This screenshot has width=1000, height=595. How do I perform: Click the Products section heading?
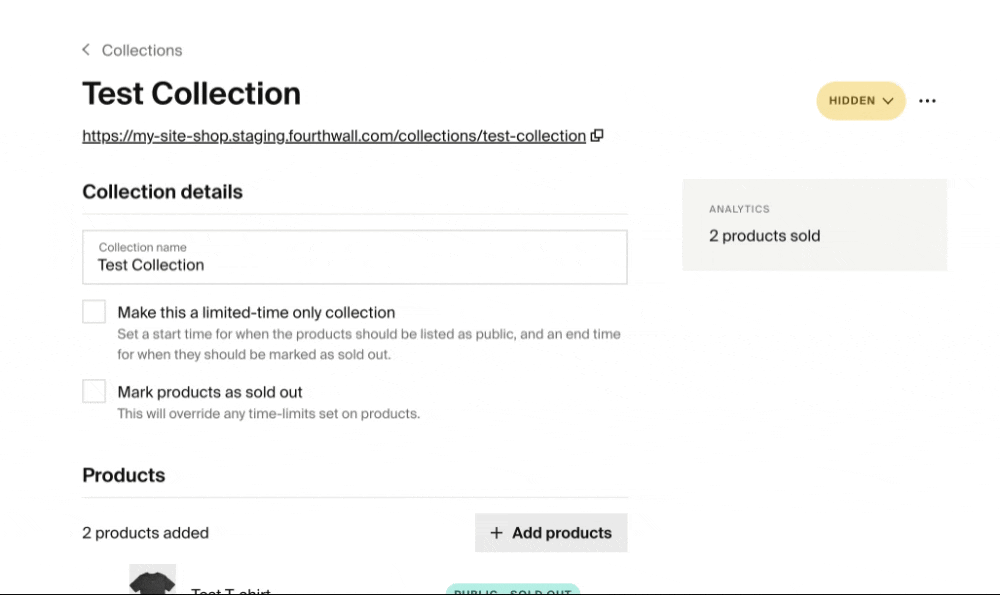(124, 475)
